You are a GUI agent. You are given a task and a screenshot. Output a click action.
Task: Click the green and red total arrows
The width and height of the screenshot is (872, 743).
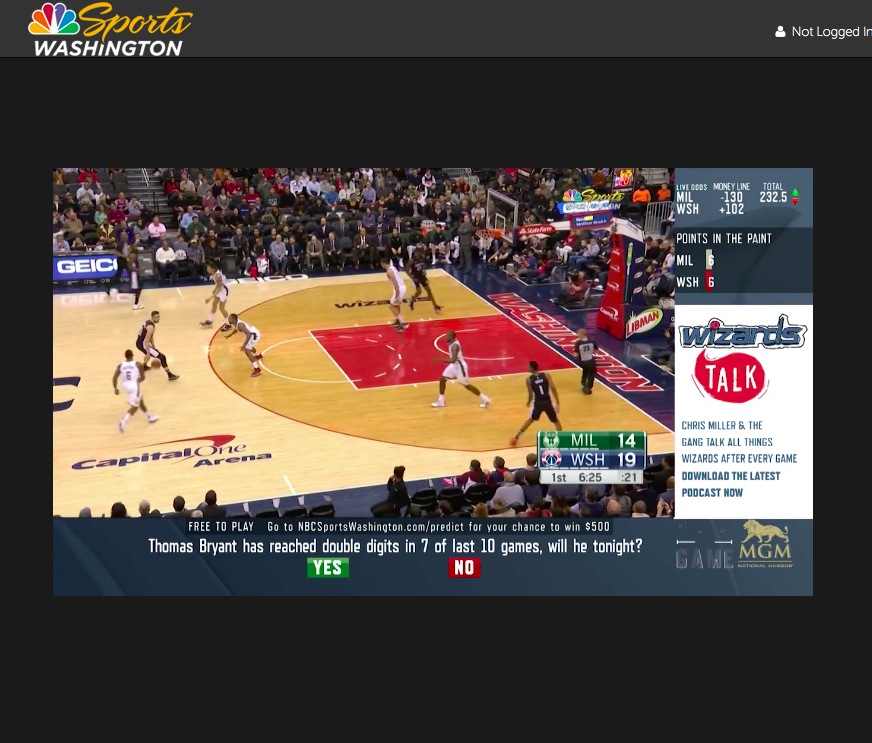click(795, 197)
